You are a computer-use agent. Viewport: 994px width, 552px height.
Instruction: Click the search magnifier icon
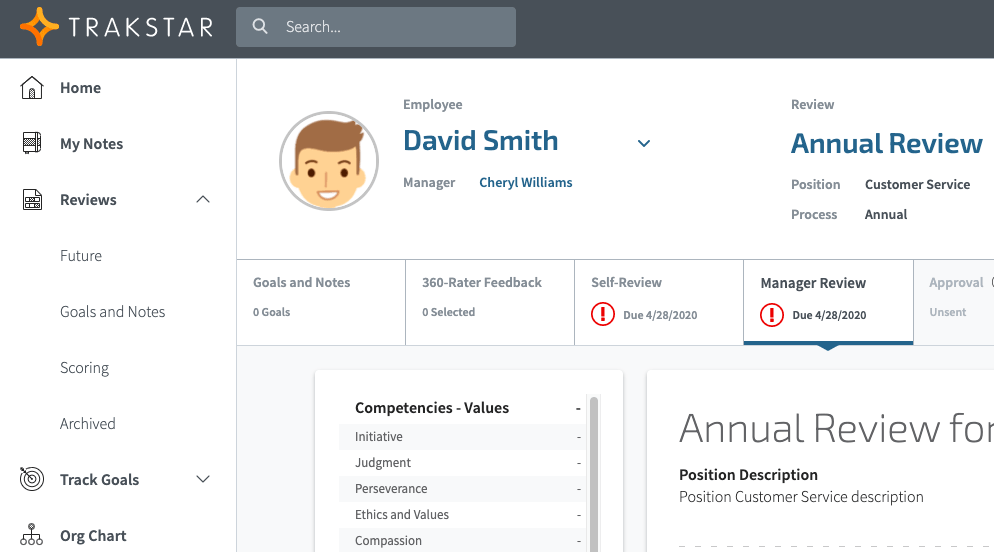260,27
